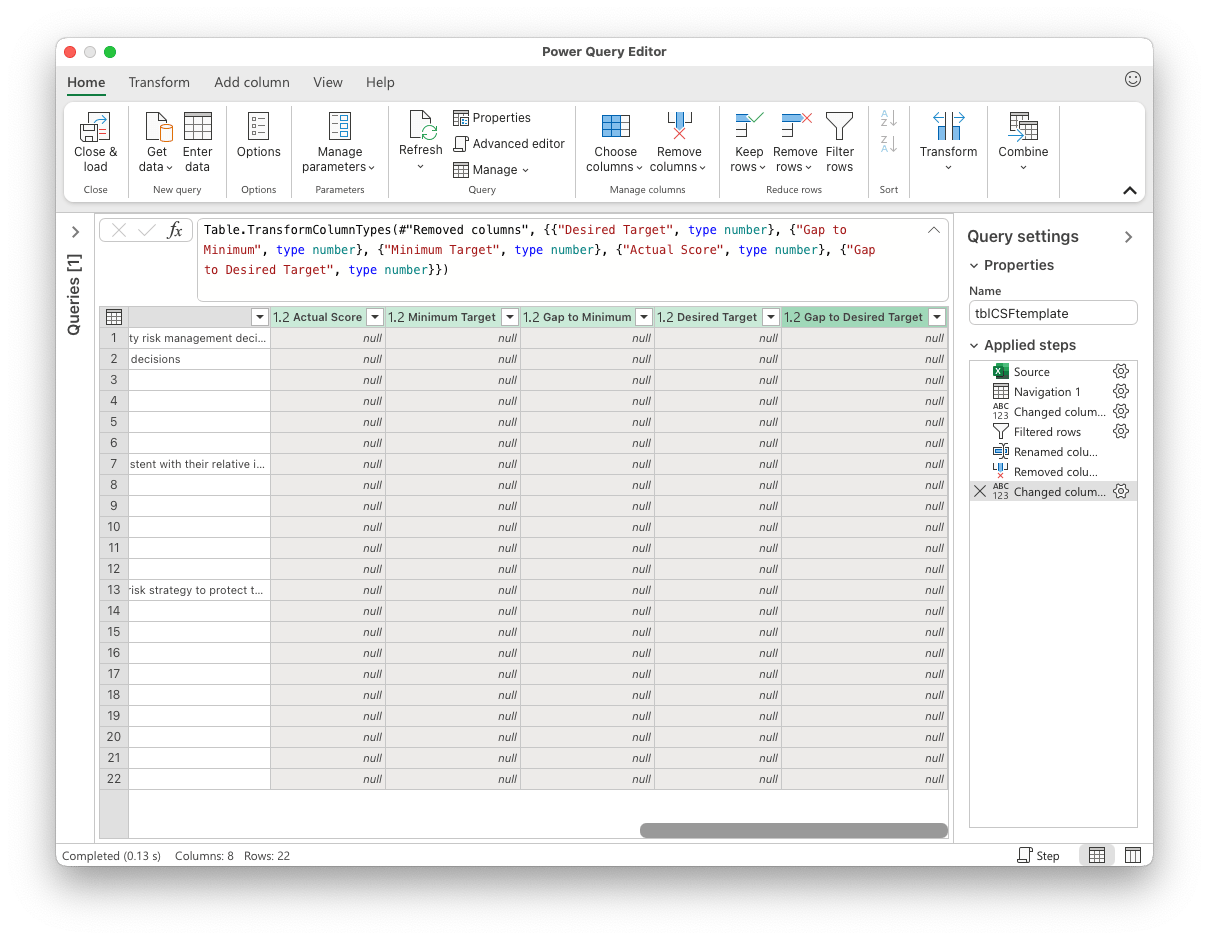
Task: Click the Refresh icon
Action: tap(421, 125)
